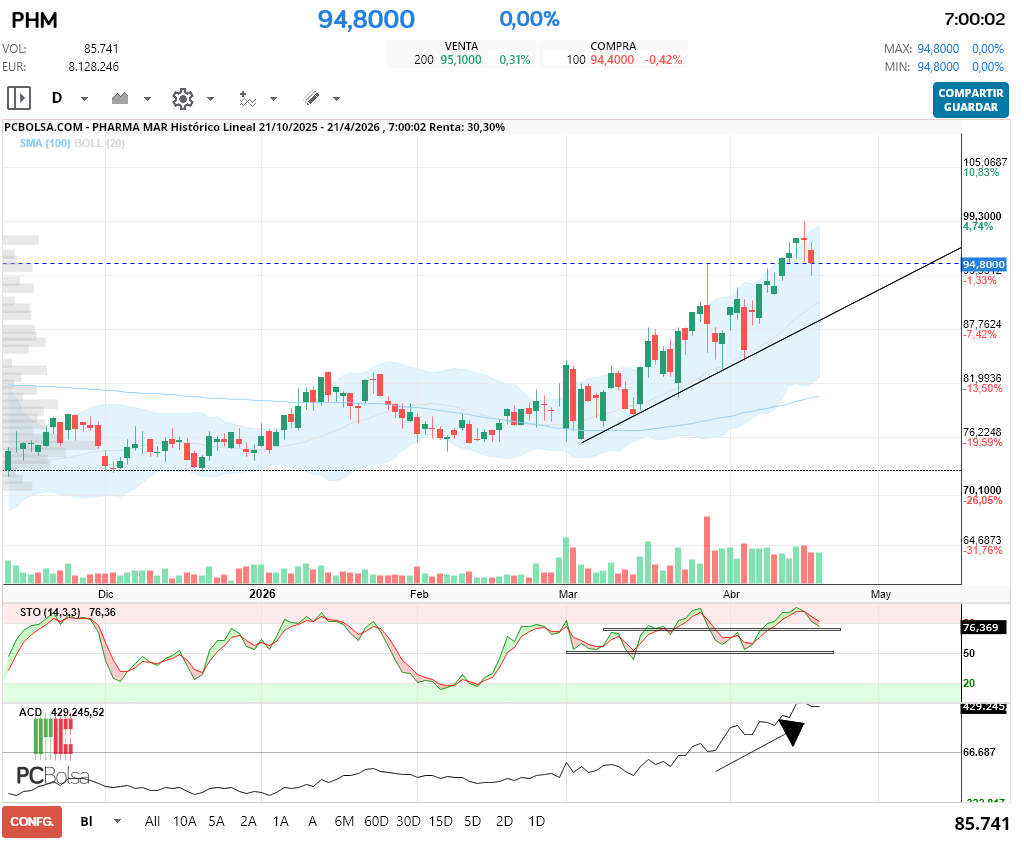Select the drawing pencil tool icon
The width and height of the screenshot is (1024, 843).
310,97
